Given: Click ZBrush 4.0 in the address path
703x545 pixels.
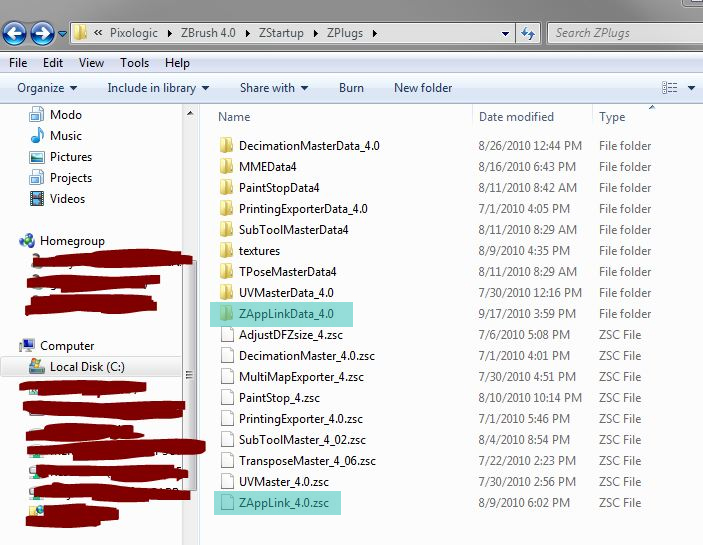Looking at the screenshot, I should (208, 33).
